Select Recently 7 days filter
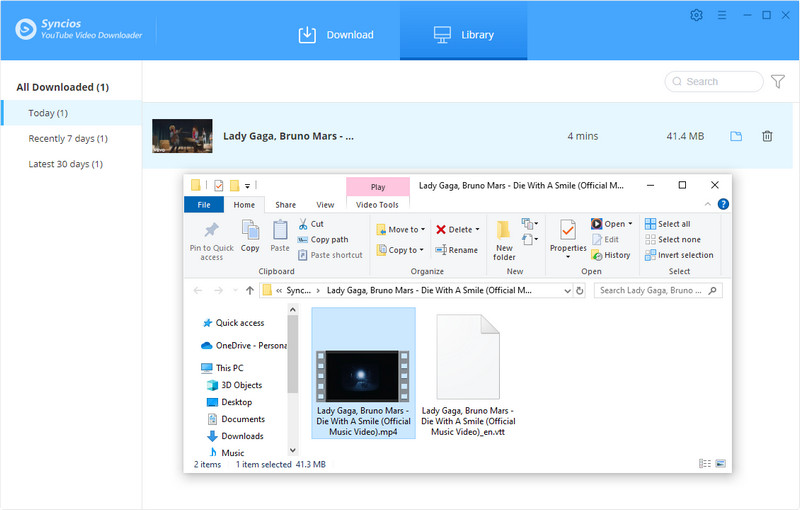The width and height of the screenshot is (800, 510). [68, 138]
